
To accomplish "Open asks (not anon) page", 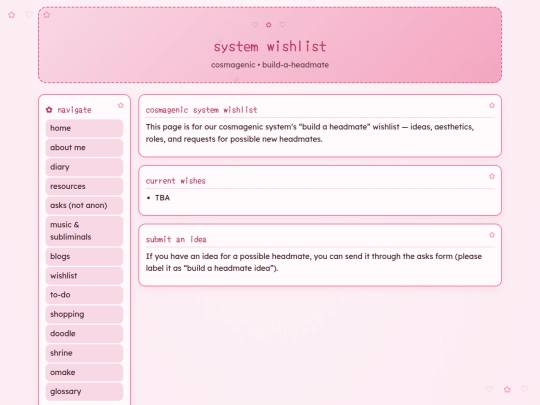I will point(84,206).
